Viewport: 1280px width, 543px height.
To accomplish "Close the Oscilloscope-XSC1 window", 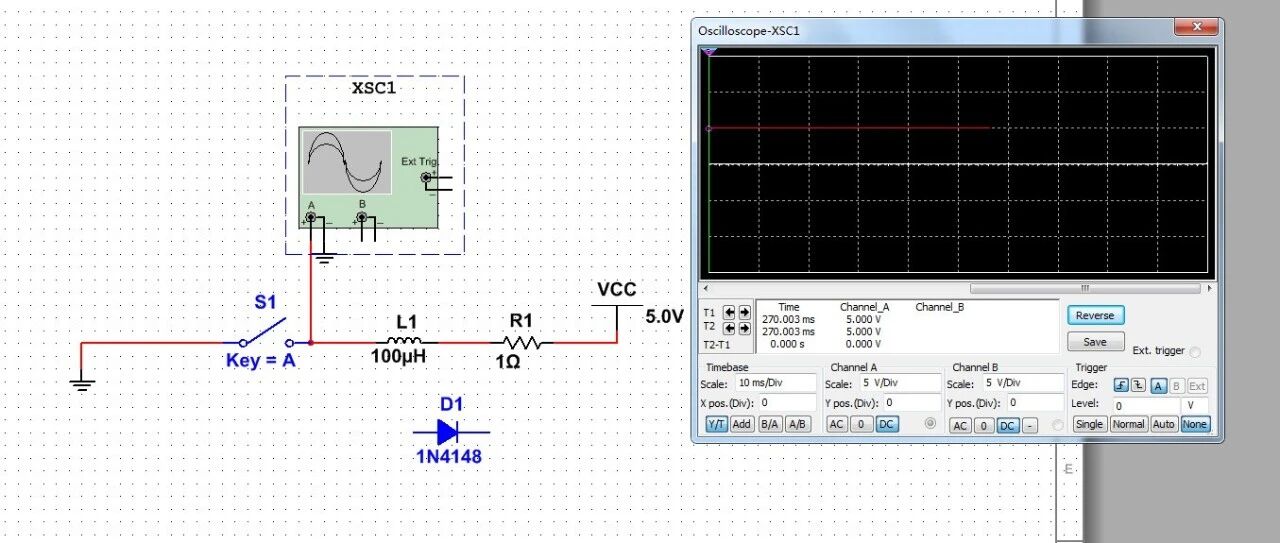I will [1196, 27].
